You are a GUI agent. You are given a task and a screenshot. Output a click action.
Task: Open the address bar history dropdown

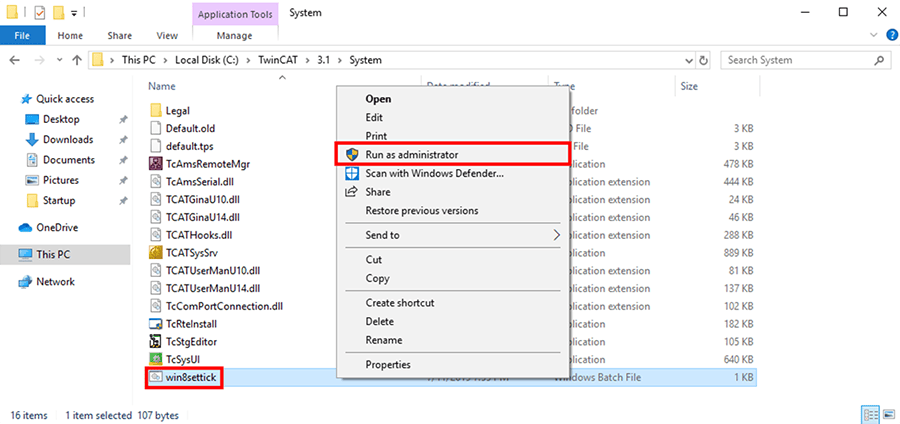(690, 60)
